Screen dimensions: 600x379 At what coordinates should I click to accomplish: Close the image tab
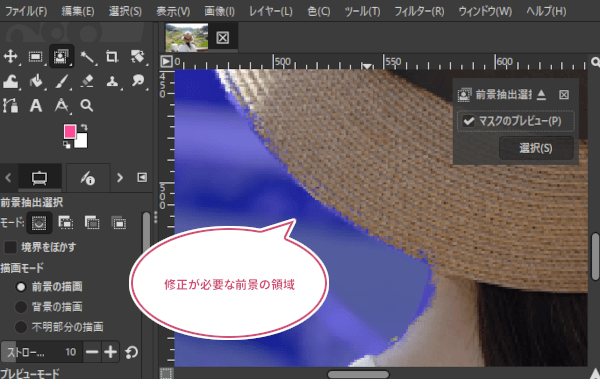click(223, 38)
